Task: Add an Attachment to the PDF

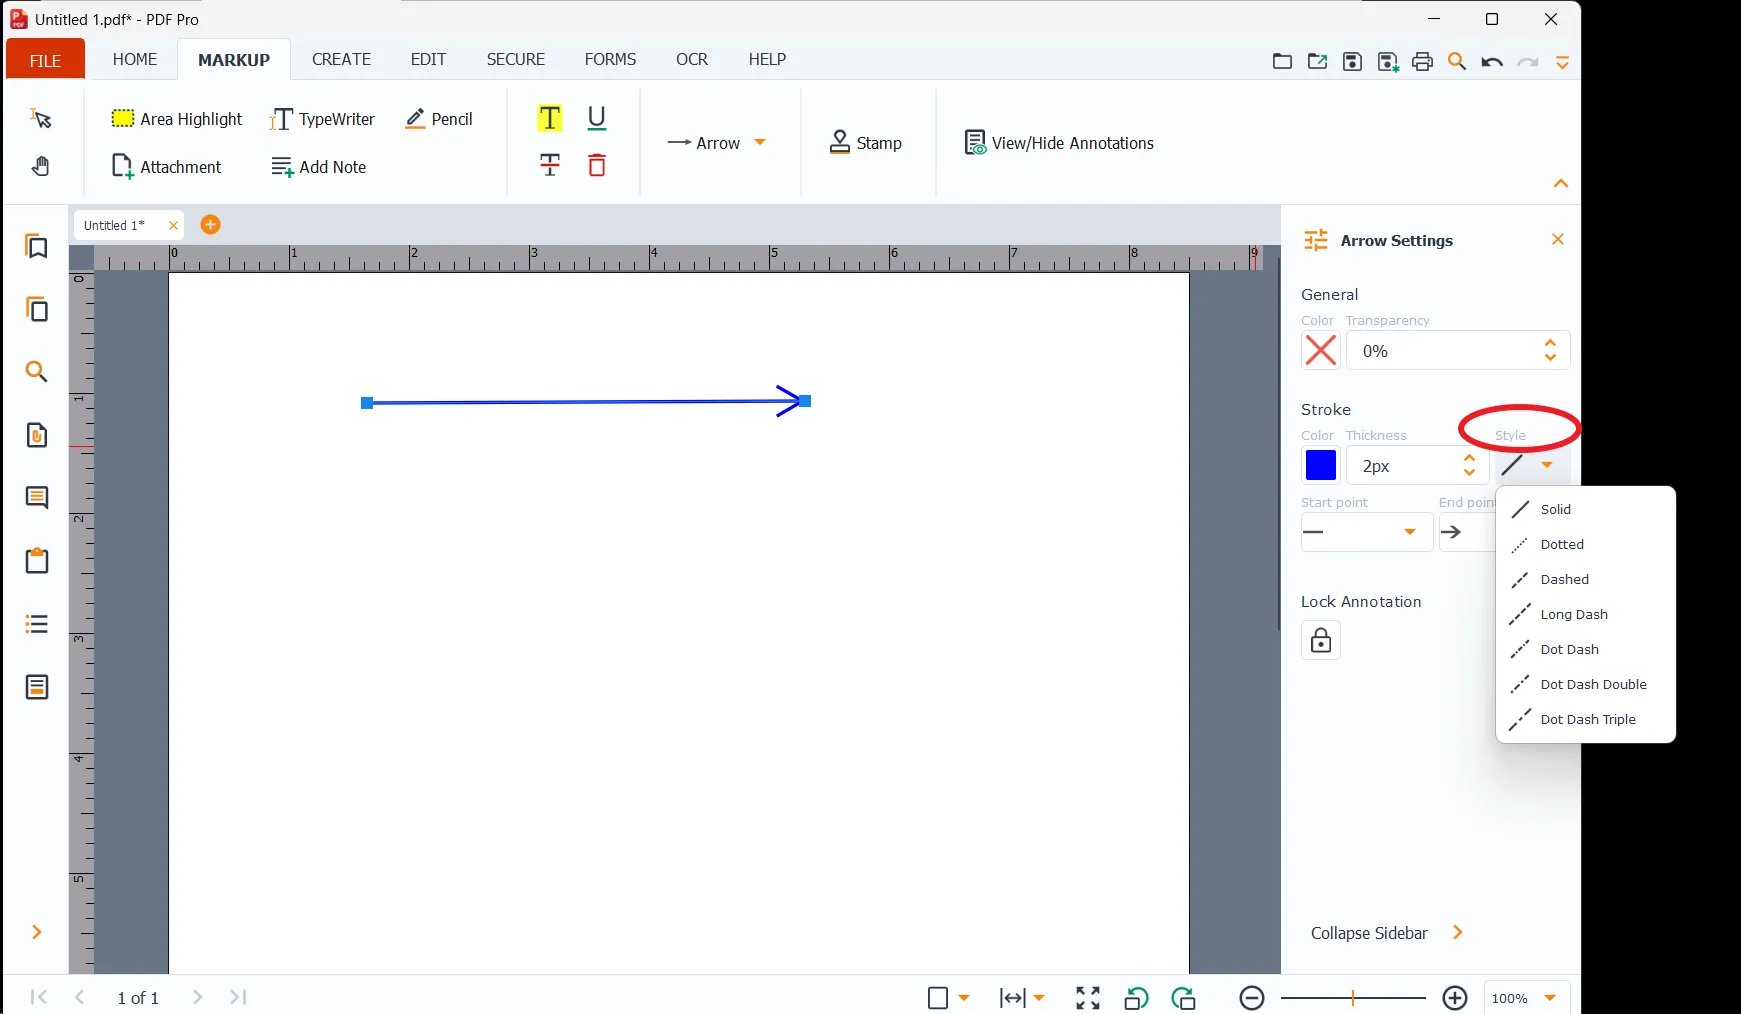Action: (x=167, y=167)
